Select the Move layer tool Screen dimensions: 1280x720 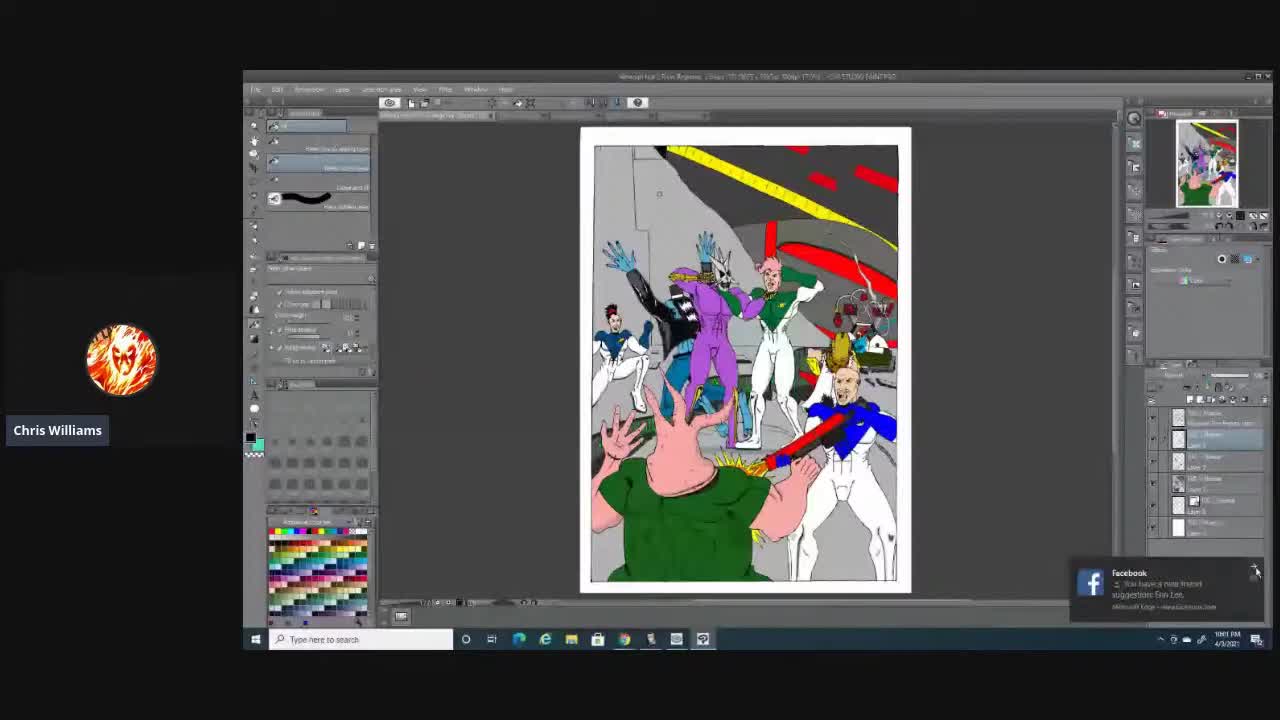254,168
